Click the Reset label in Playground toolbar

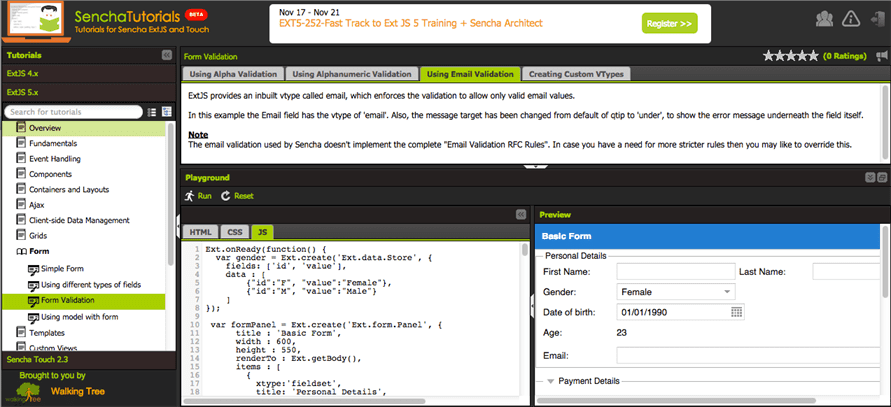point(244,196)
